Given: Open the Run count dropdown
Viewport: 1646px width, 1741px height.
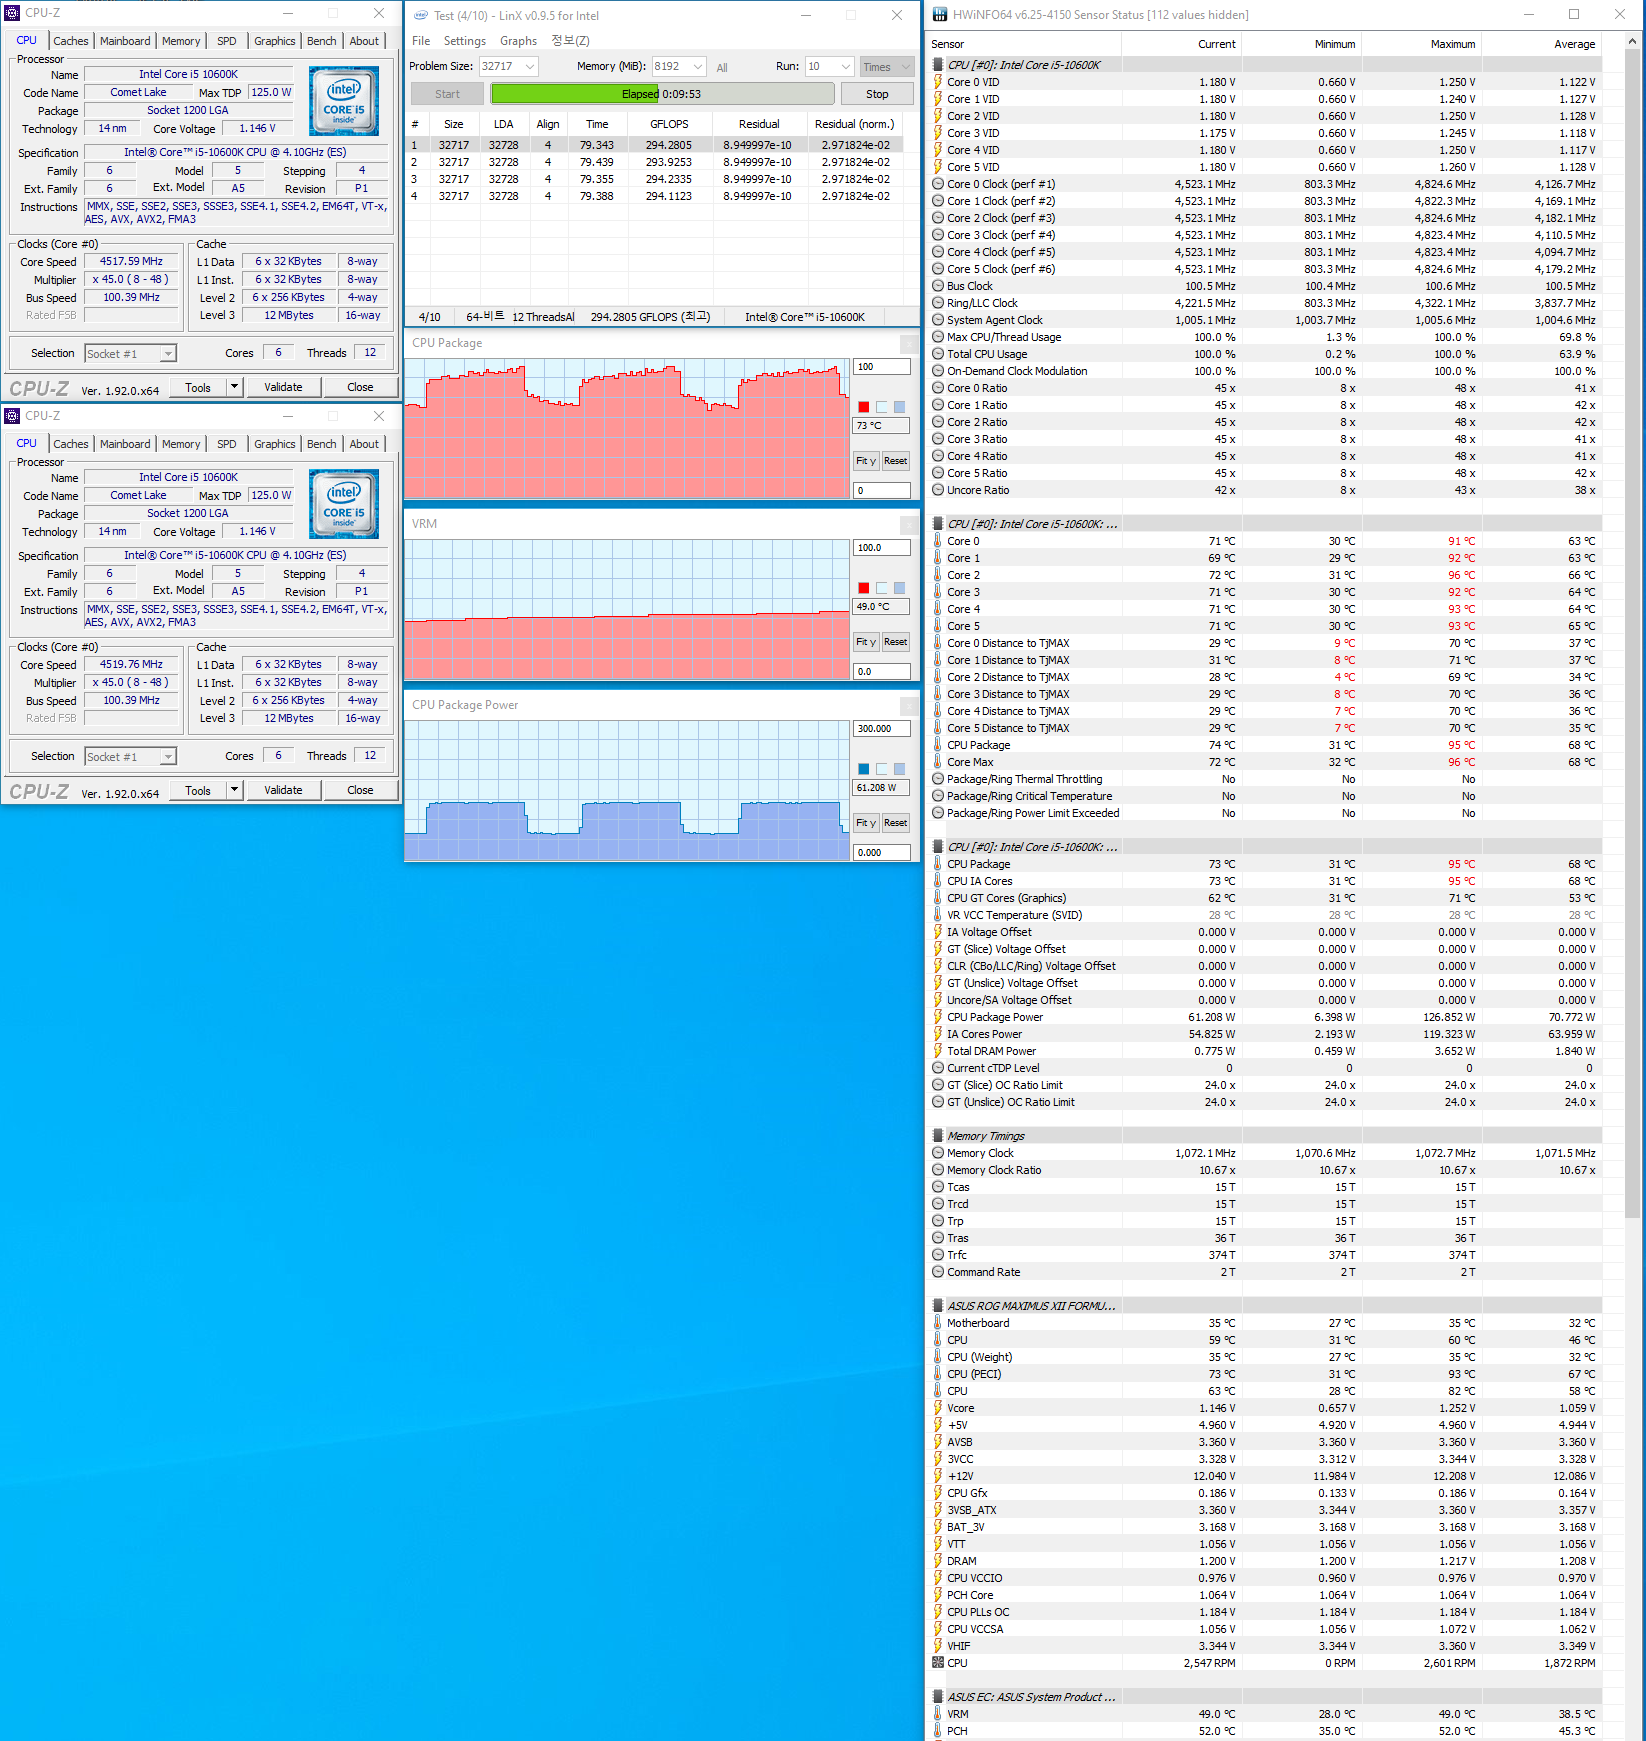Looking at the screenshot, I should (x=845, y=67).
